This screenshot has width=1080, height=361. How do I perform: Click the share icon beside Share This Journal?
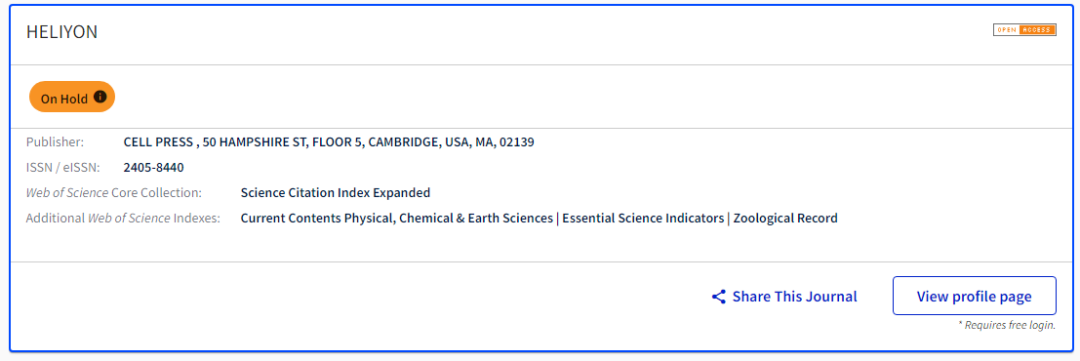coord(718,297)
